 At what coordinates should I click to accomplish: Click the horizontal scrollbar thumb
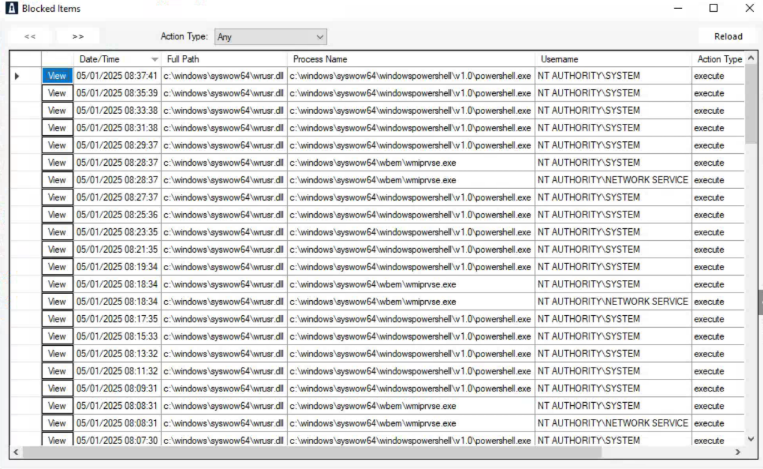(x=312, y=452)
